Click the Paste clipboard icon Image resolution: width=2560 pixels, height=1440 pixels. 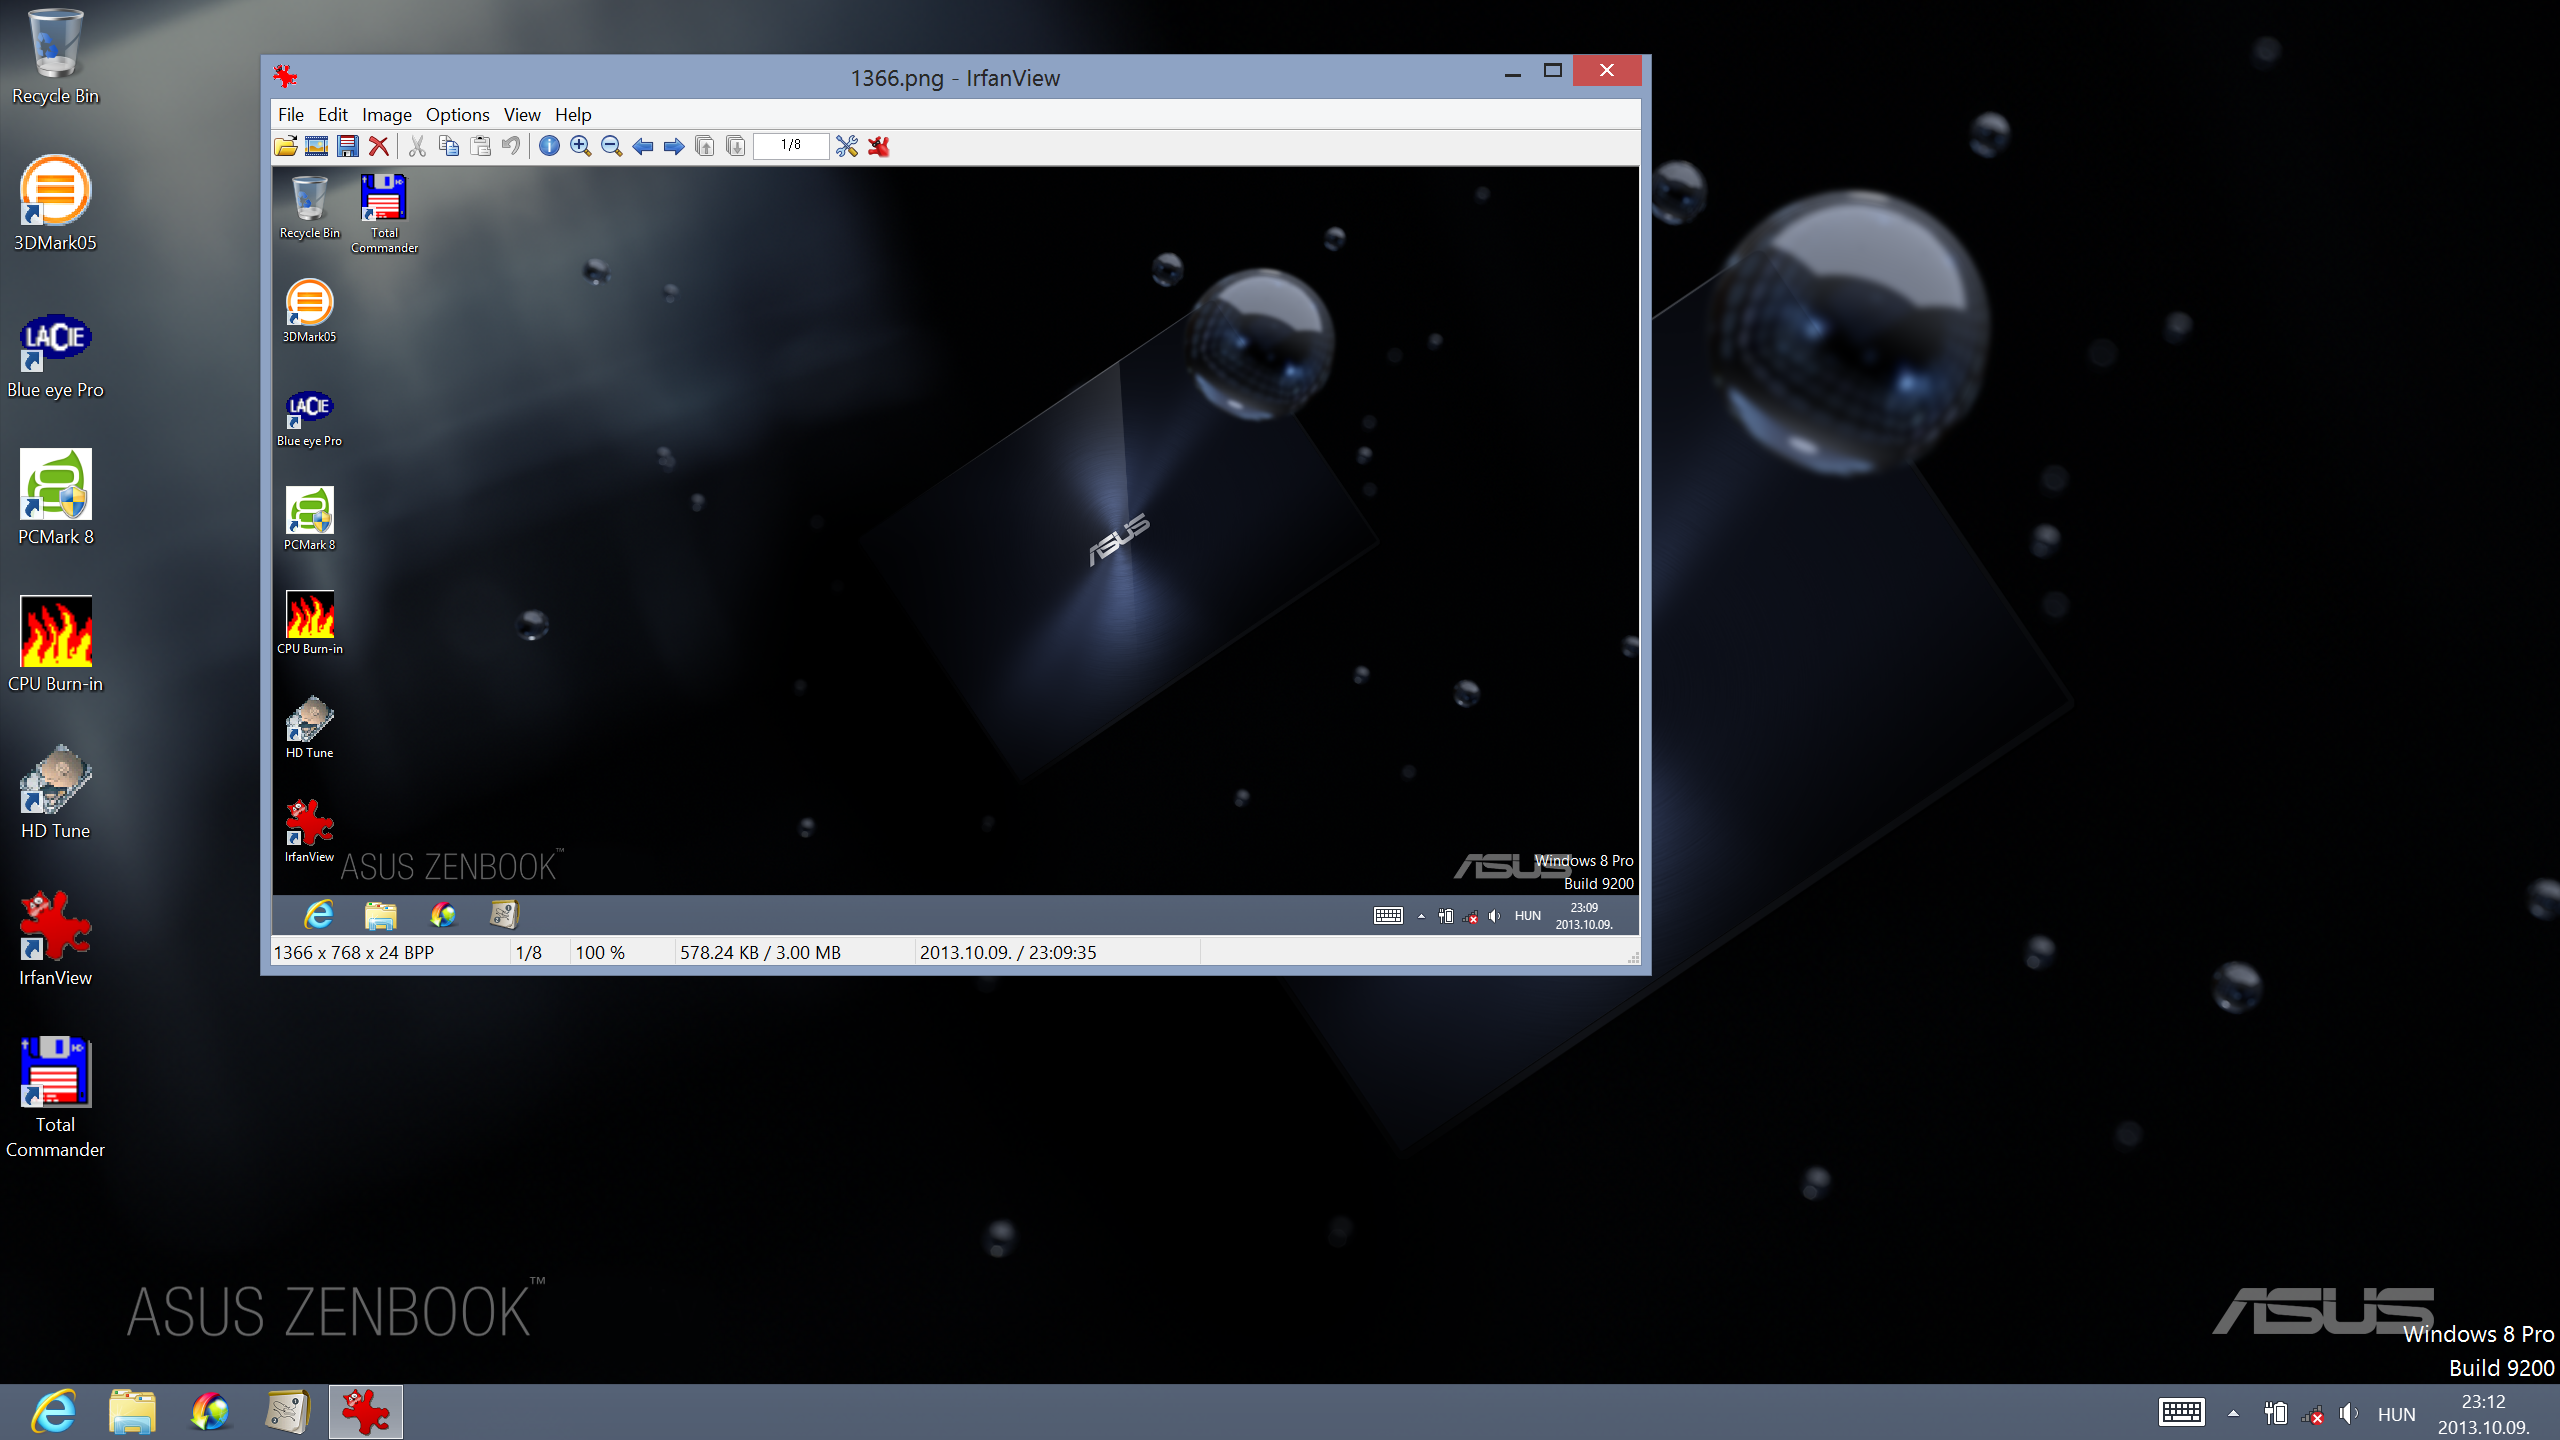tap(480, 146)
